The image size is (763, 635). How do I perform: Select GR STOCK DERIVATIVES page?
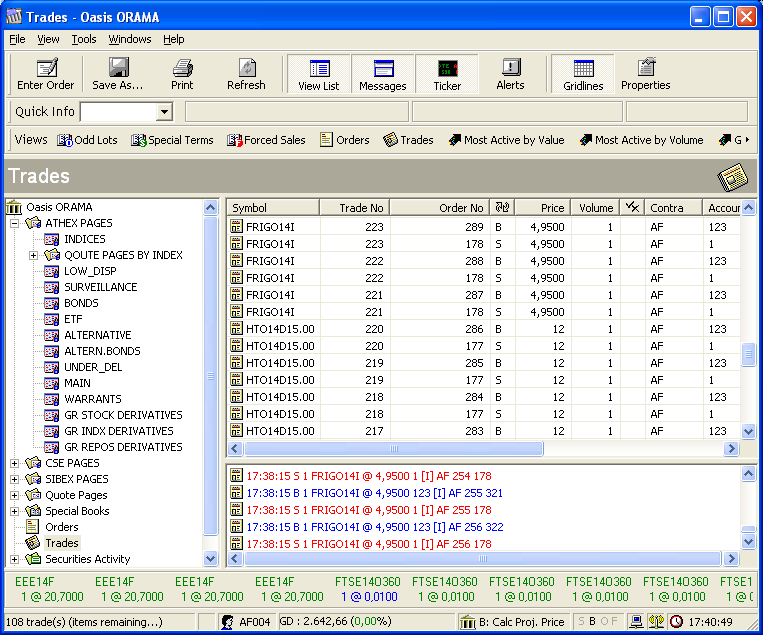tap(123, 415)
